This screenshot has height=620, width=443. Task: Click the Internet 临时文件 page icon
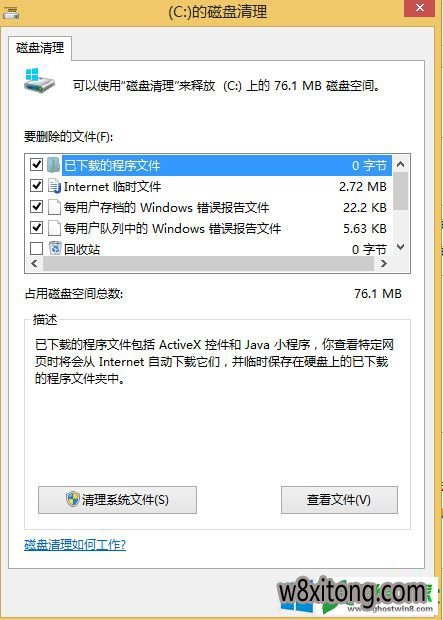point(54,185)
